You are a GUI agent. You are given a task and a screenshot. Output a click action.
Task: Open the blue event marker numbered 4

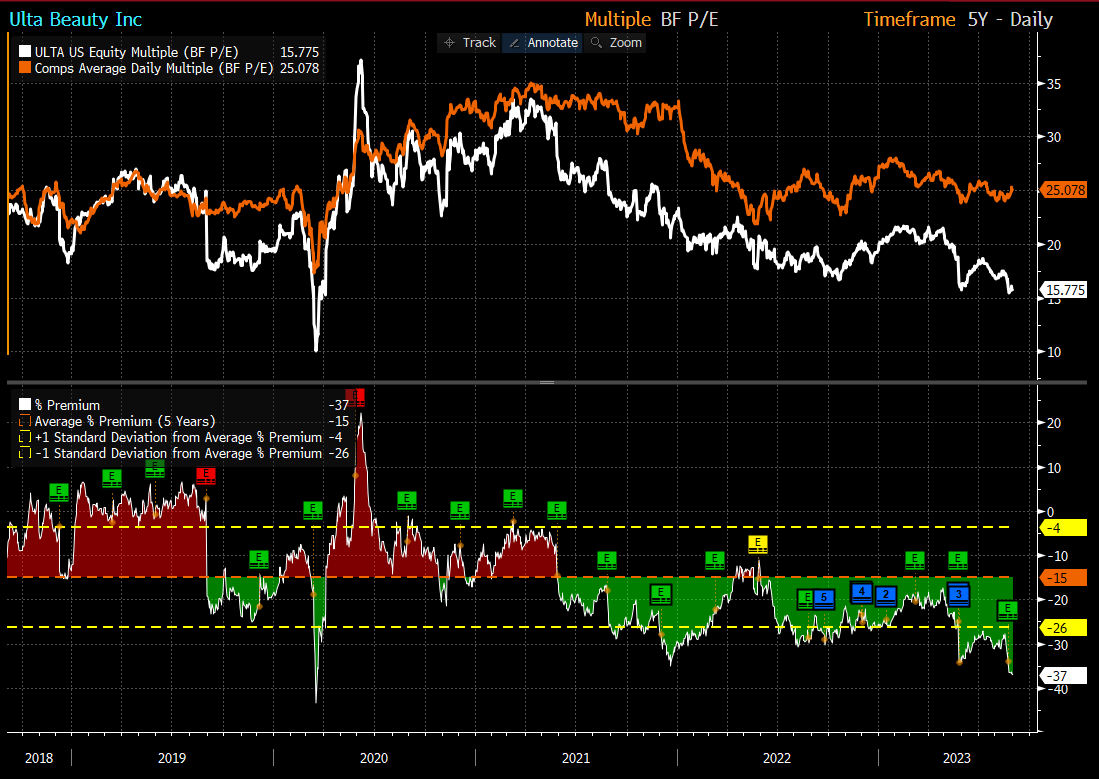point(862,592)
